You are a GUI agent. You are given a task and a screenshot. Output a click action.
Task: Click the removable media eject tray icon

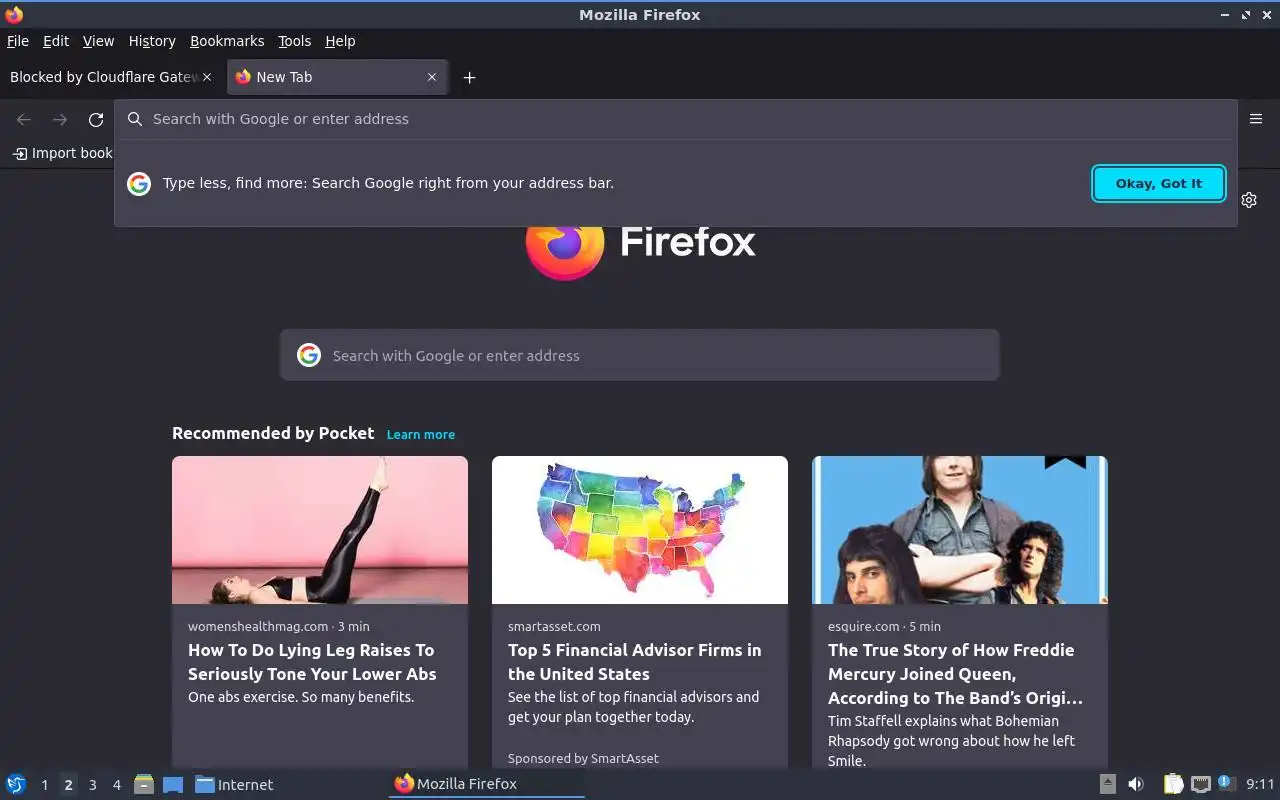(1107, 784)
